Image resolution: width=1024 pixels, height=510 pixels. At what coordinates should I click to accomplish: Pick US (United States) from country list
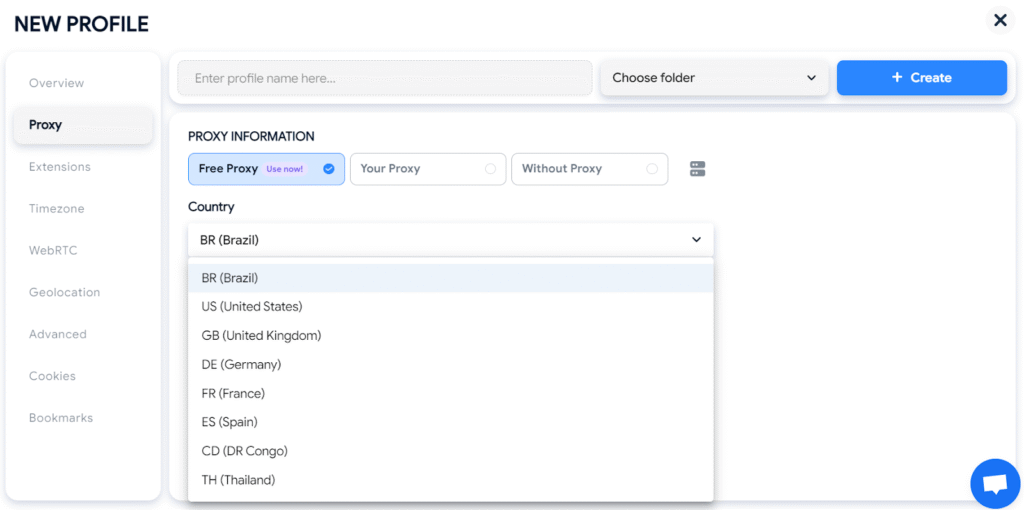point(252,306)
